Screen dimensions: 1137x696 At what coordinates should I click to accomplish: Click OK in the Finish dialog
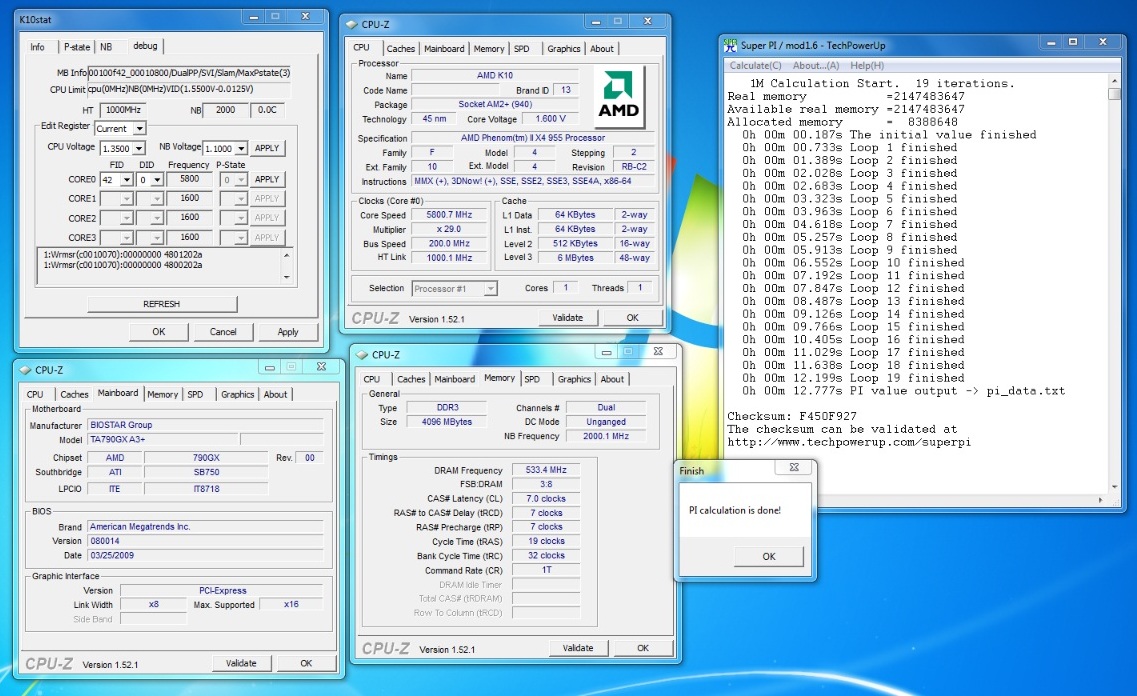coord(769,557)
